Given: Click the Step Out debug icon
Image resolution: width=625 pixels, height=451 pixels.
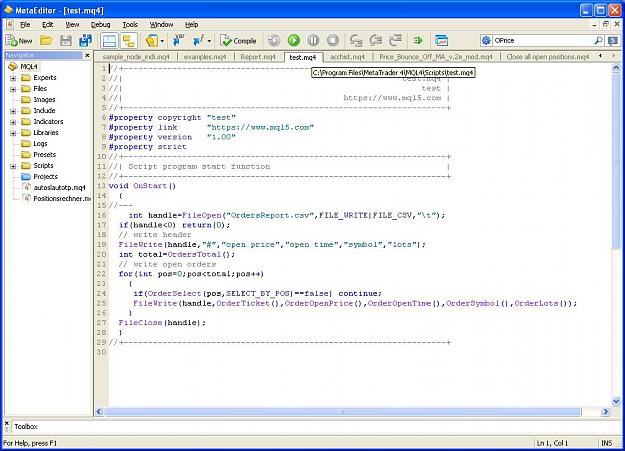Looking at the screenshot, I should [395, 40].
